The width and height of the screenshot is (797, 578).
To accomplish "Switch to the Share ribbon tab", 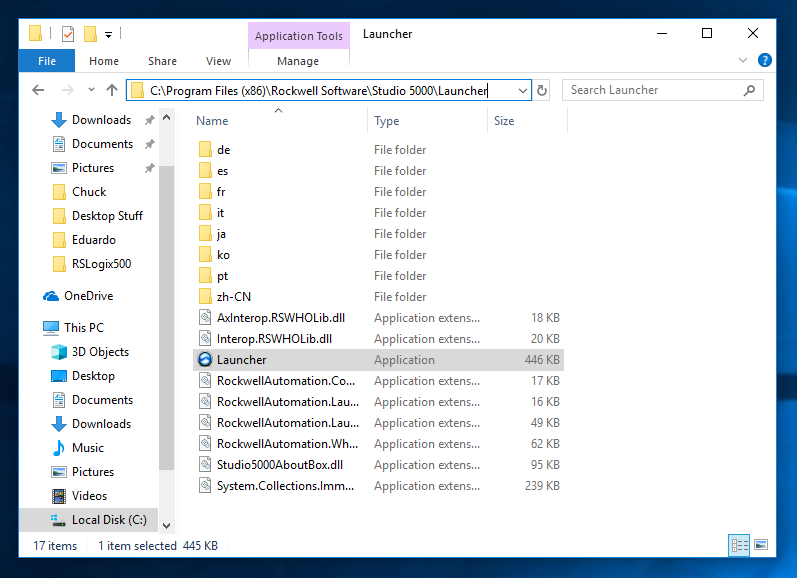I will click(162, 61).
